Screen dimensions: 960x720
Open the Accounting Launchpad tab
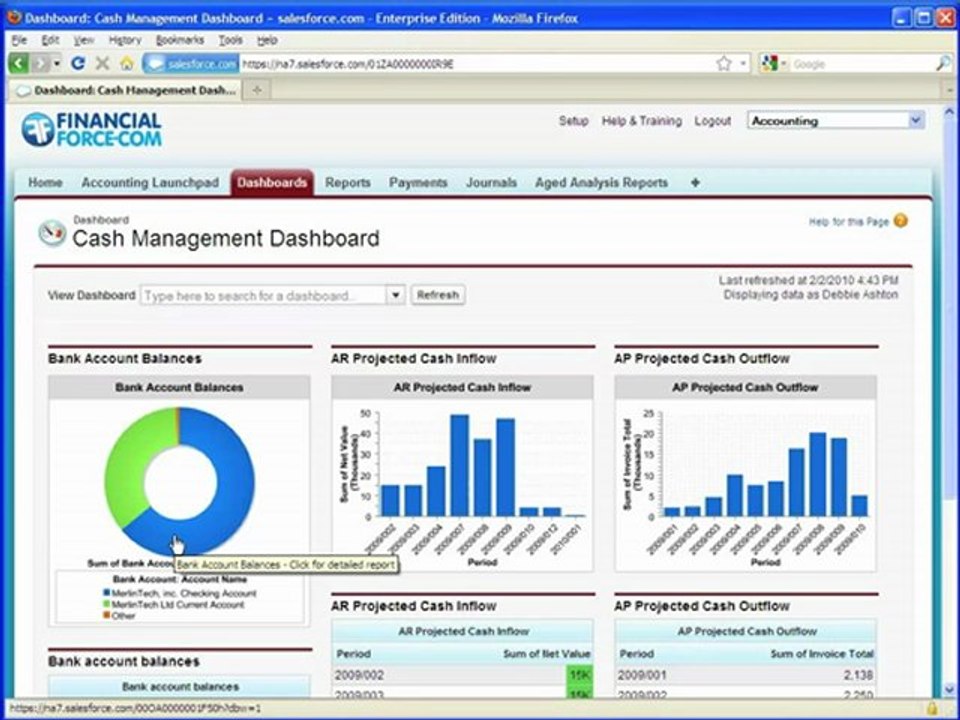click(150, 182)
